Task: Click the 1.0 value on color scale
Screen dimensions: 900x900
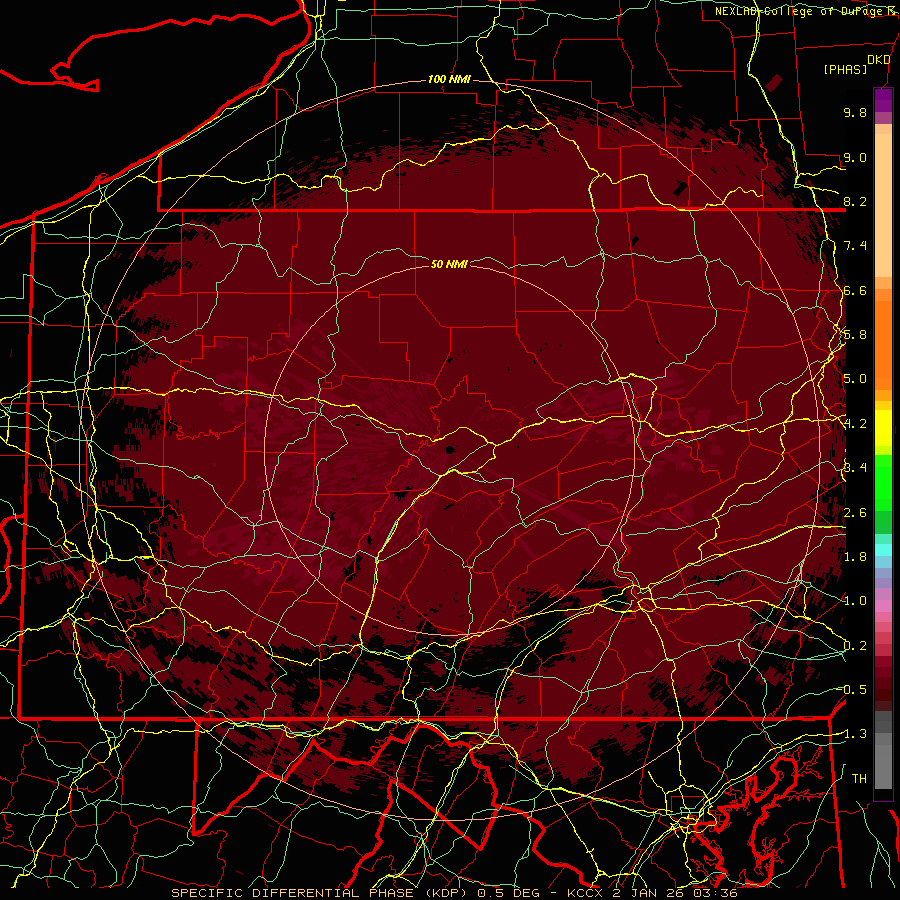Action: coord(855,600)
